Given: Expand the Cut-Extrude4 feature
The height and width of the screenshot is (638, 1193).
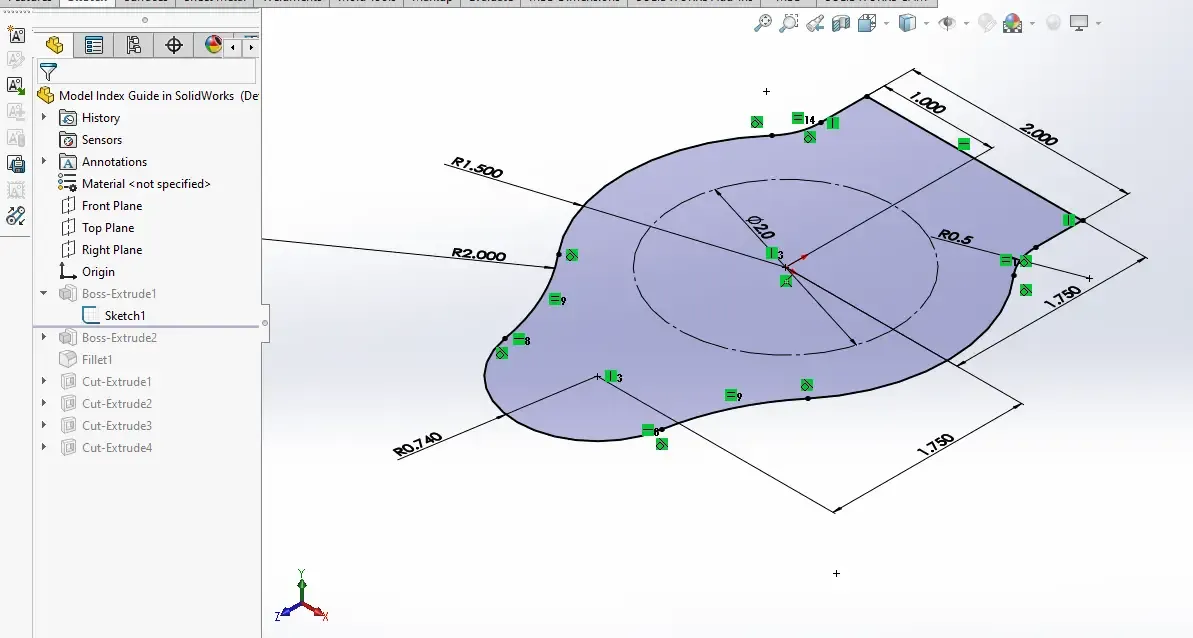Looking at the screenshot, I should tap(44, 447).
